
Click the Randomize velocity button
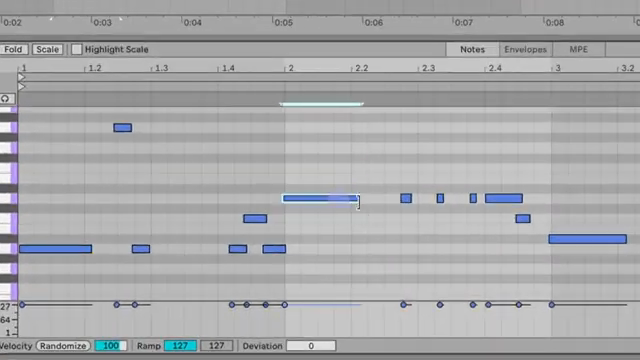coord(63,346)
